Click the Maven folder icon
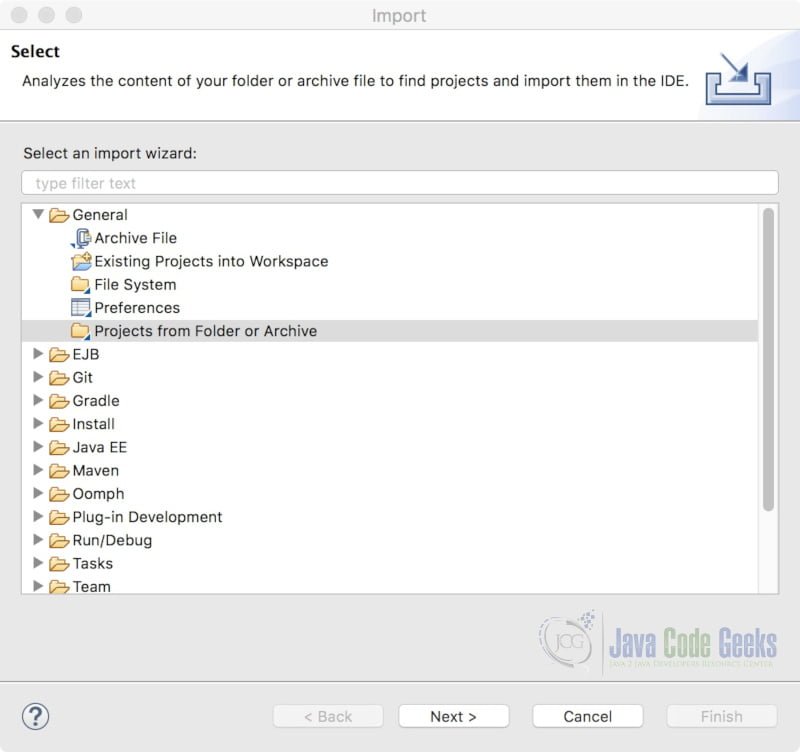This screenshot has width=800, height=752. click(61, 470)
